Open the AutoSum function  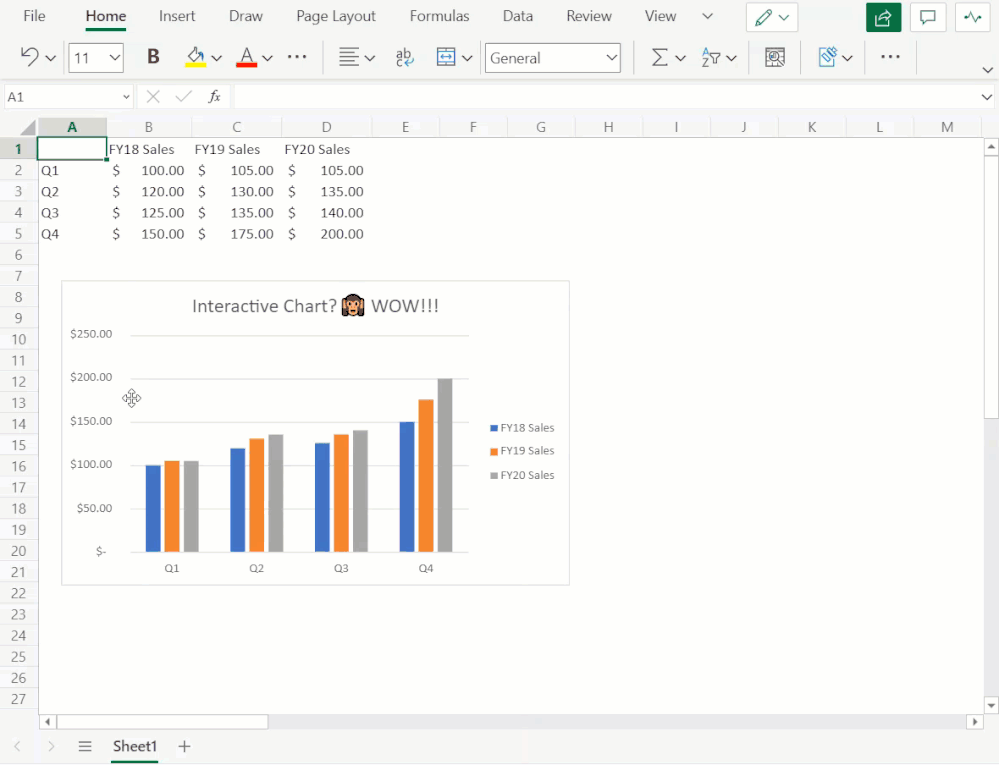(661, 57)
